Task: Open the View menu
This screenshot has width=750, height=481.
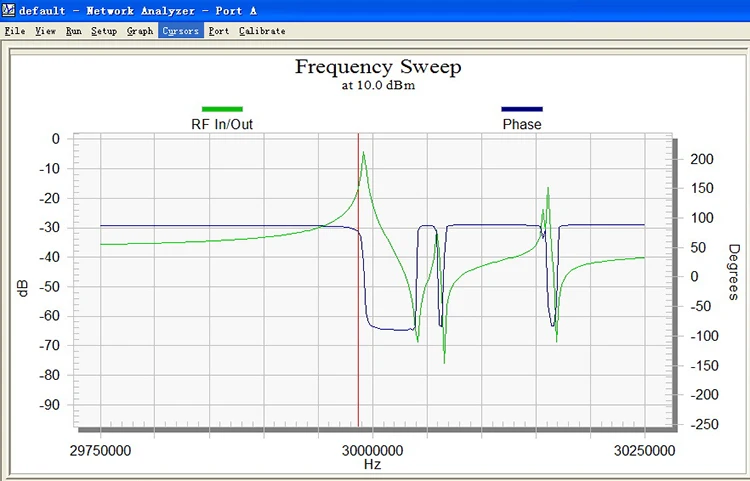Action: [45, 31]
